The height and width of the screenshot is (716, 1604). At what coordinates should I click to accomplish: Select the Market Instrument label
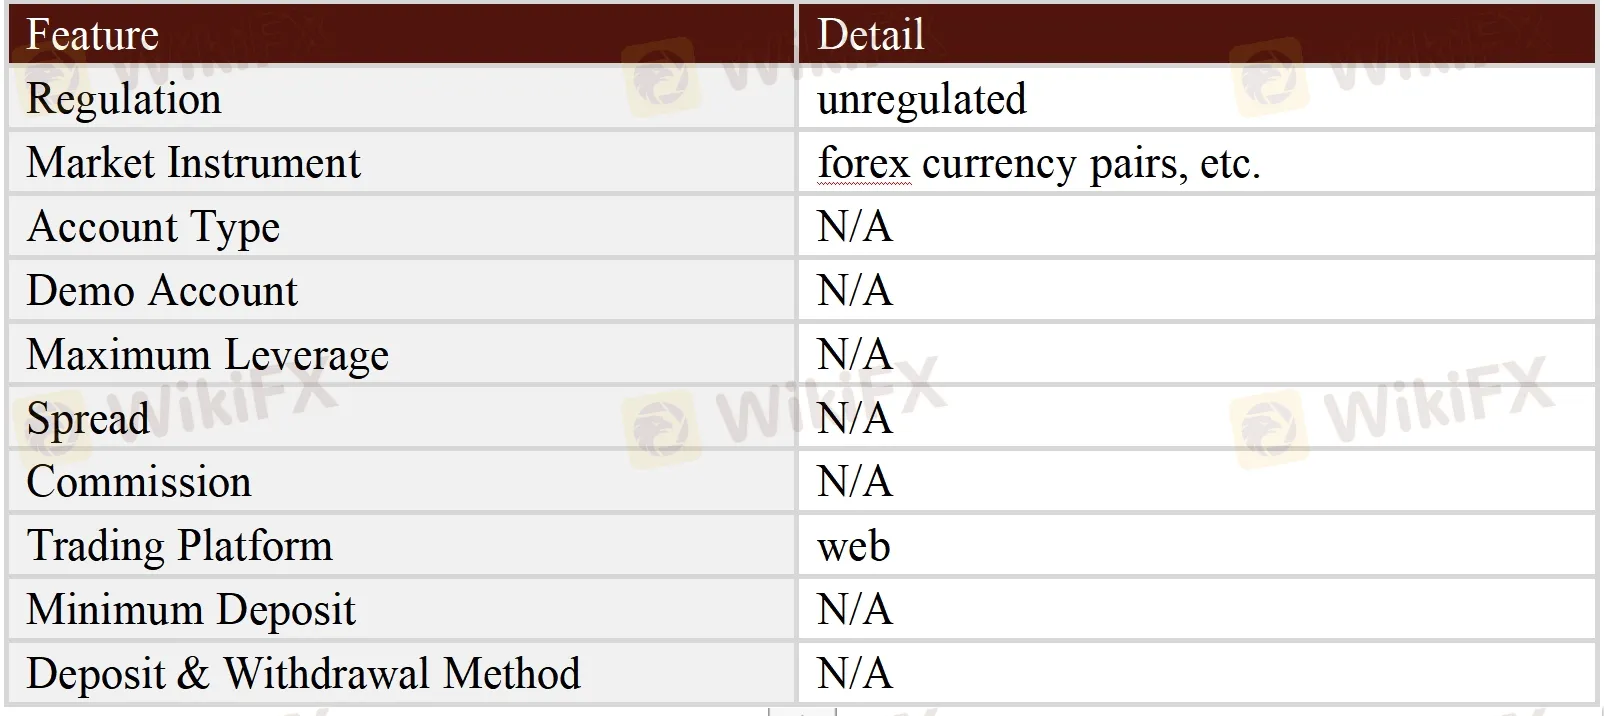[193, 163]
